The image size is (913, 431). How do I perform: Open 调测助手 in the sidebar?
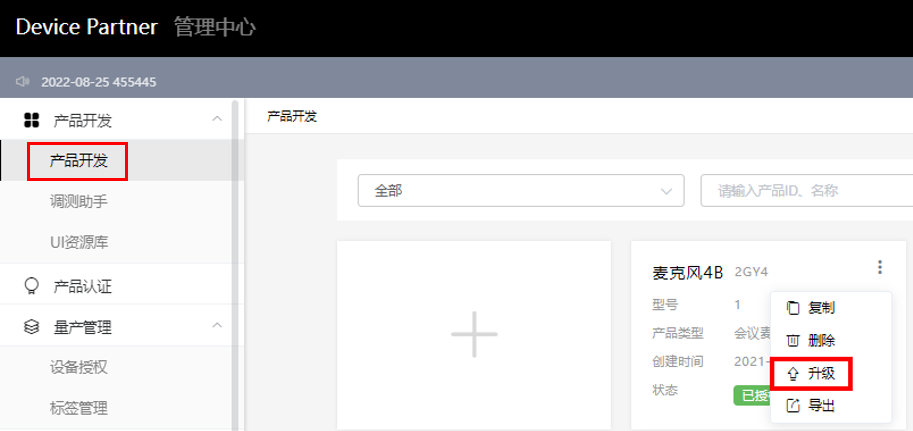tap(79, 201)
